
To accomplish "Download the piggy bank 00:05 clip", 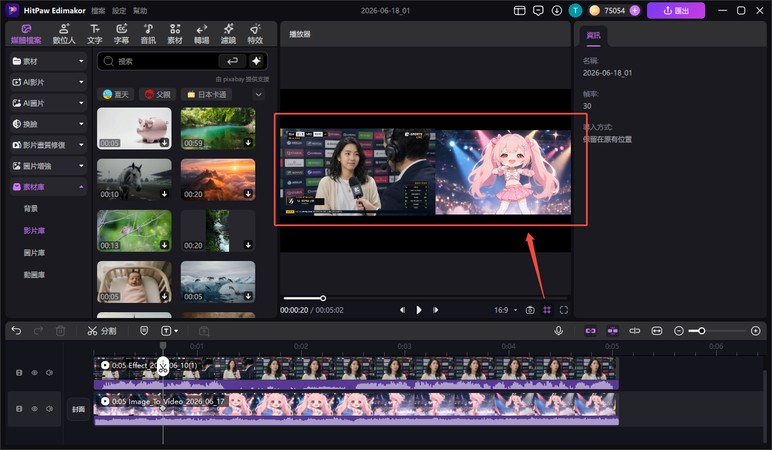I will (164, 143).
